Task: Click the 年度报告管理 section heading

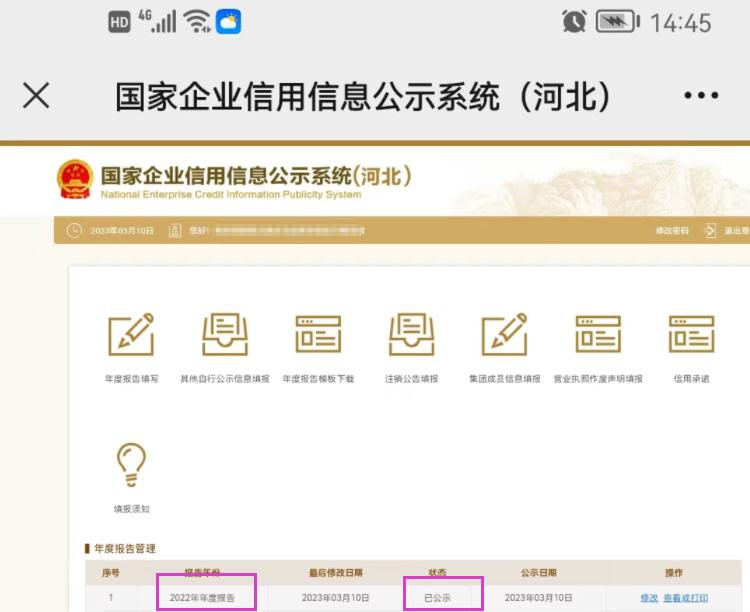Action: [125, 548]
